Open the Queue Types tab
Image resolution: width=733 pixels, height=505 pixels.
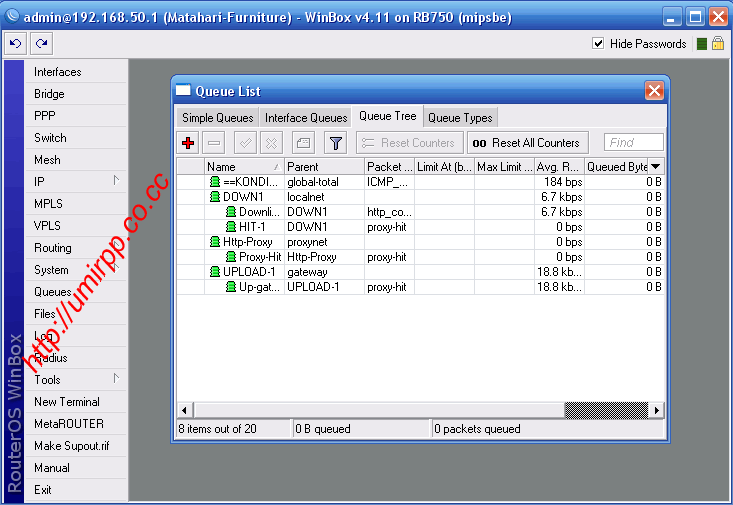460,117
